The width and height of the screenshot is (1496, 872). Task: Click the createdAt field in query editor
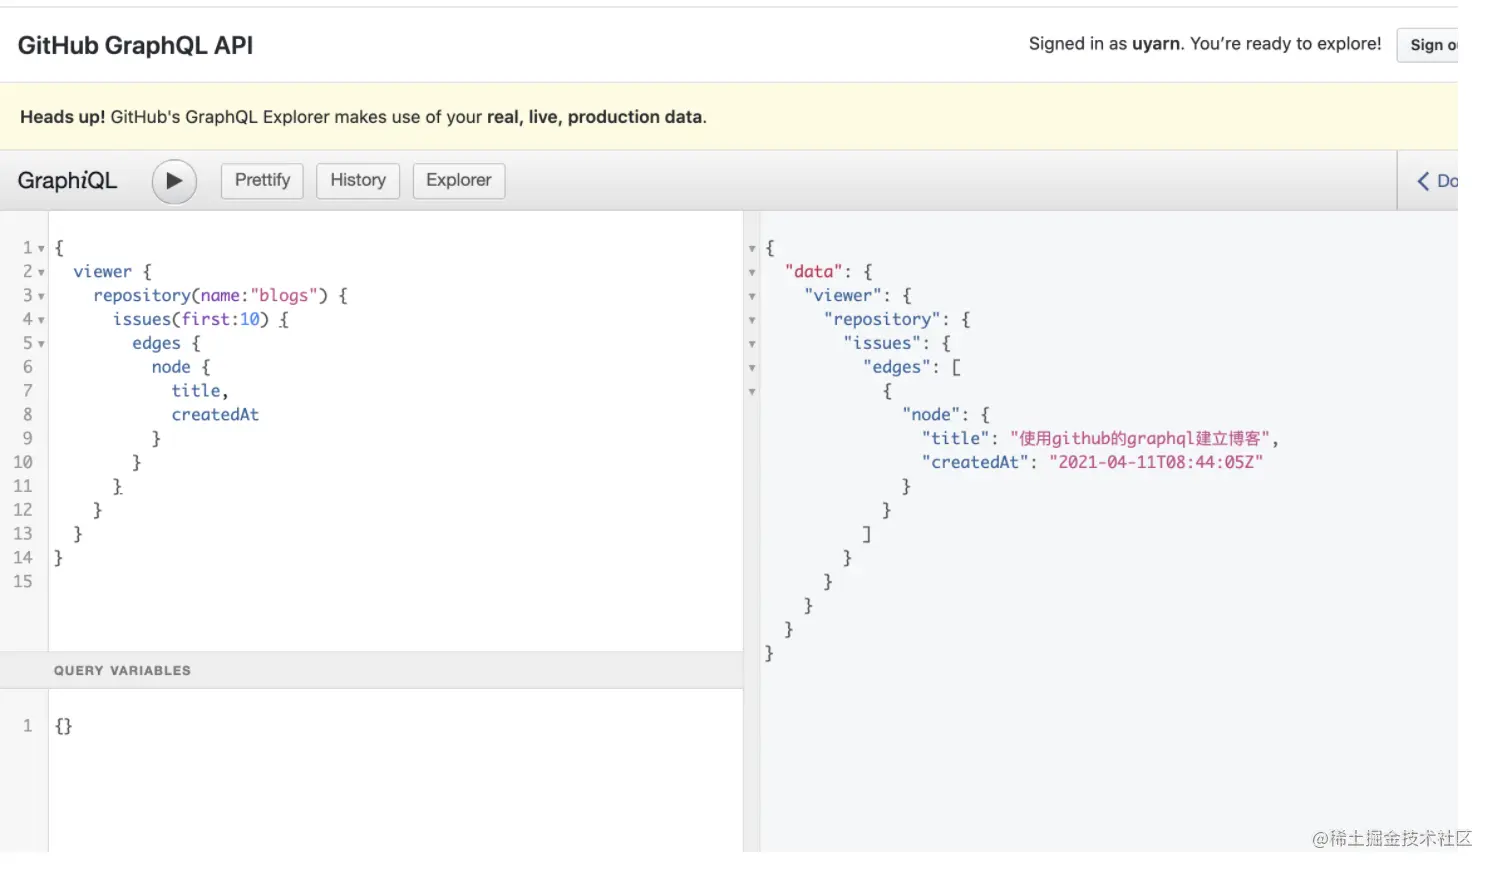(215, 415)
